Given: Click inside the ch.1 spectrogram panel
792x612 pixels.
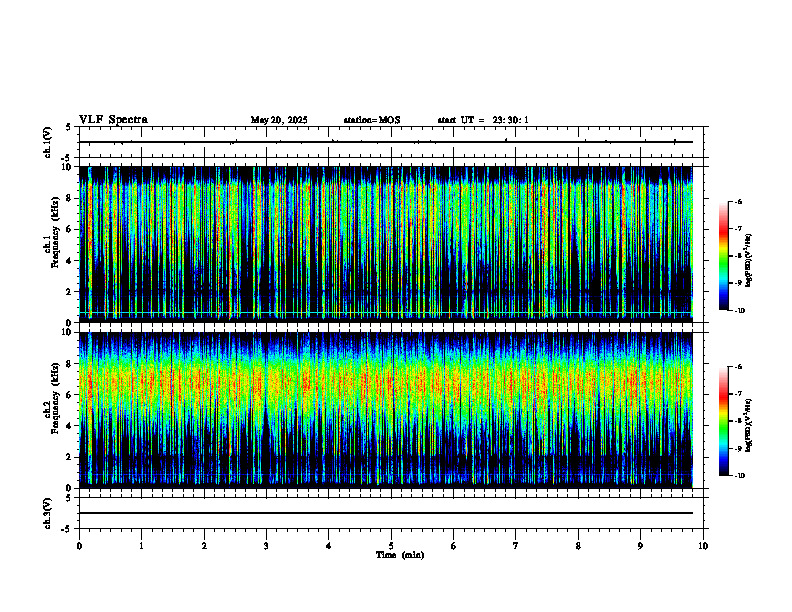Looking at the screenshot, I should pos(385,244).
